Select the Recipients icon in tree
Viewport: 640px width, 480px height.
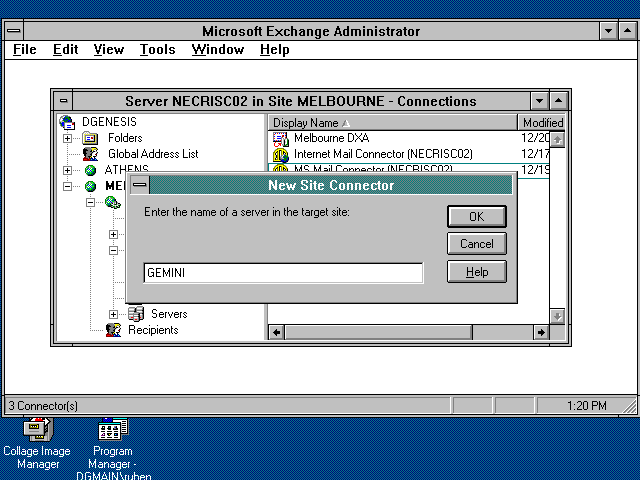click(113, 330)
